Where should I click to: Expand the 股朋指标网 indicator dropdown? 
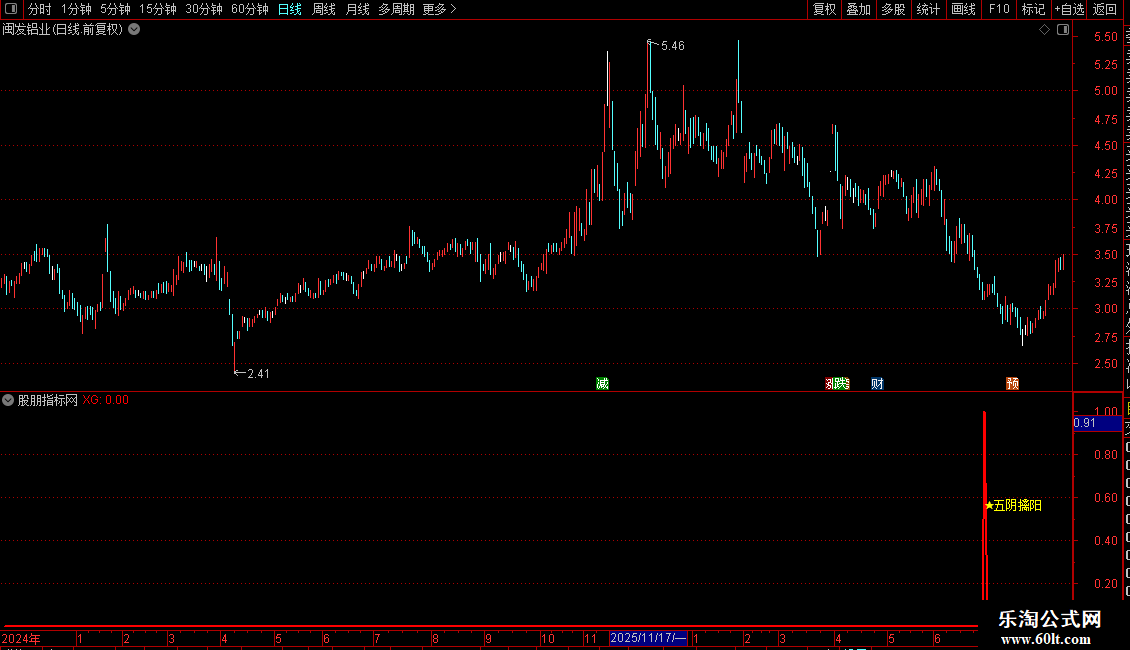click(x=8, y=400)
